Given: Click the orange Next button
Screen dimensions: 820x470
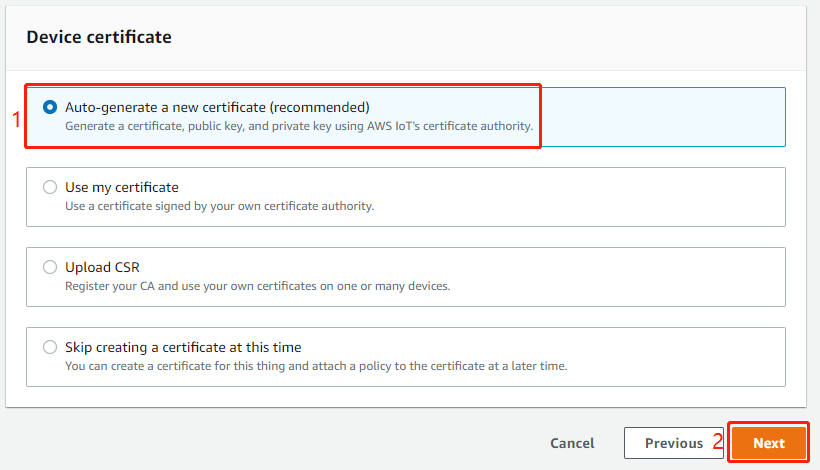Looking at the screenshot, I should tap(768, 443).
